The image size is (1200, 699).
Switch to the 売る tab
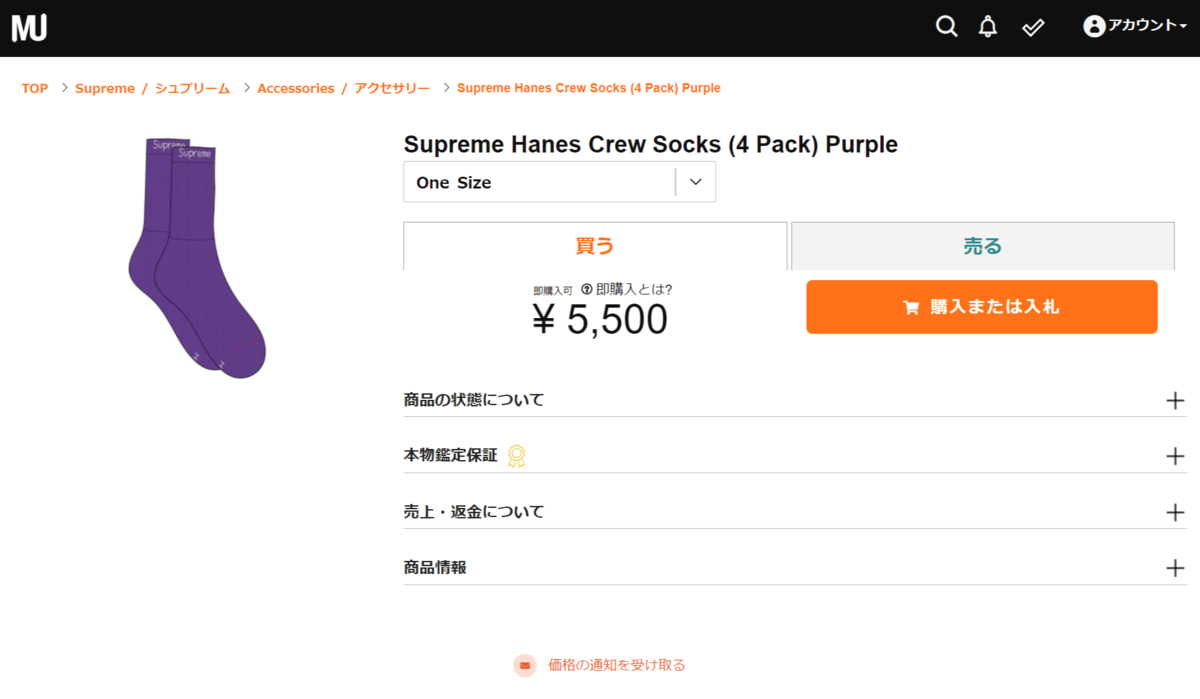click(x=982, y=246)
